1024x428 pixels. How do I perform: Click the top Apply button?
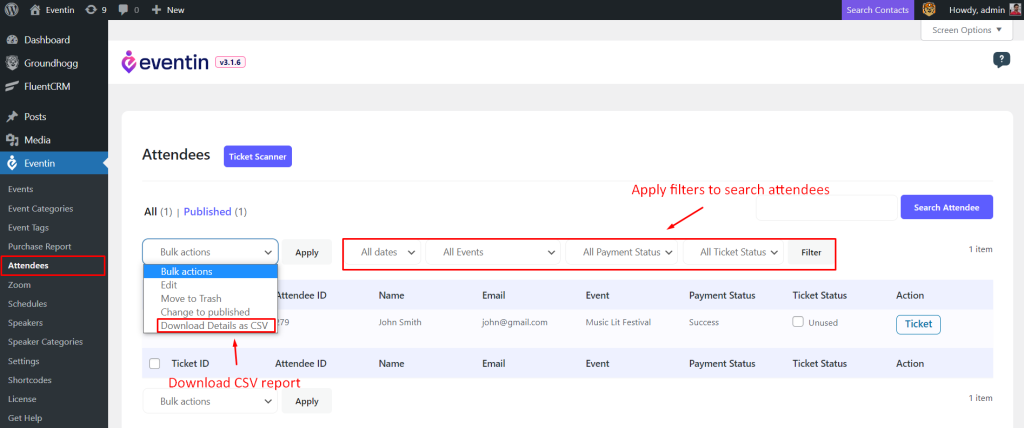coord(307,252)
